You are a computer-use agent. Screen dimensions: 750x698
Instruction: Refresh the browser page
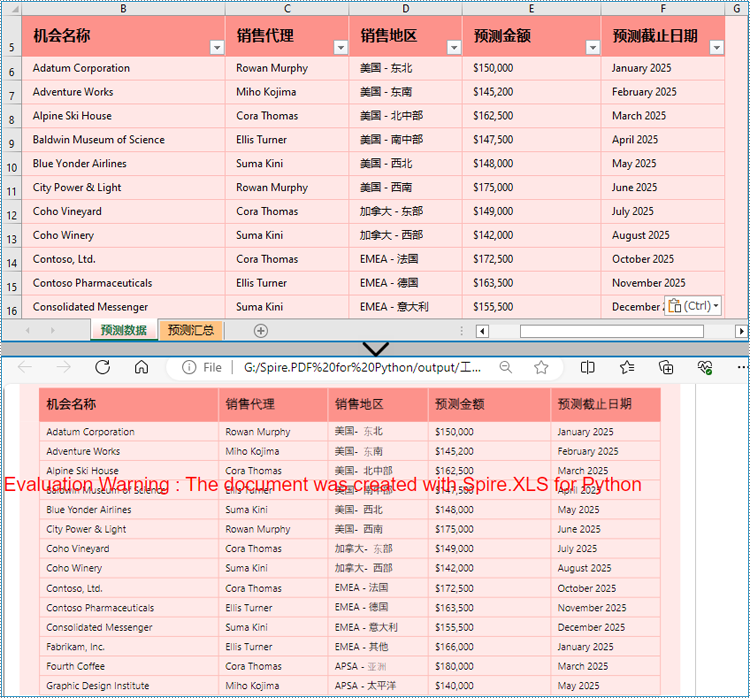tap(102, 367)
